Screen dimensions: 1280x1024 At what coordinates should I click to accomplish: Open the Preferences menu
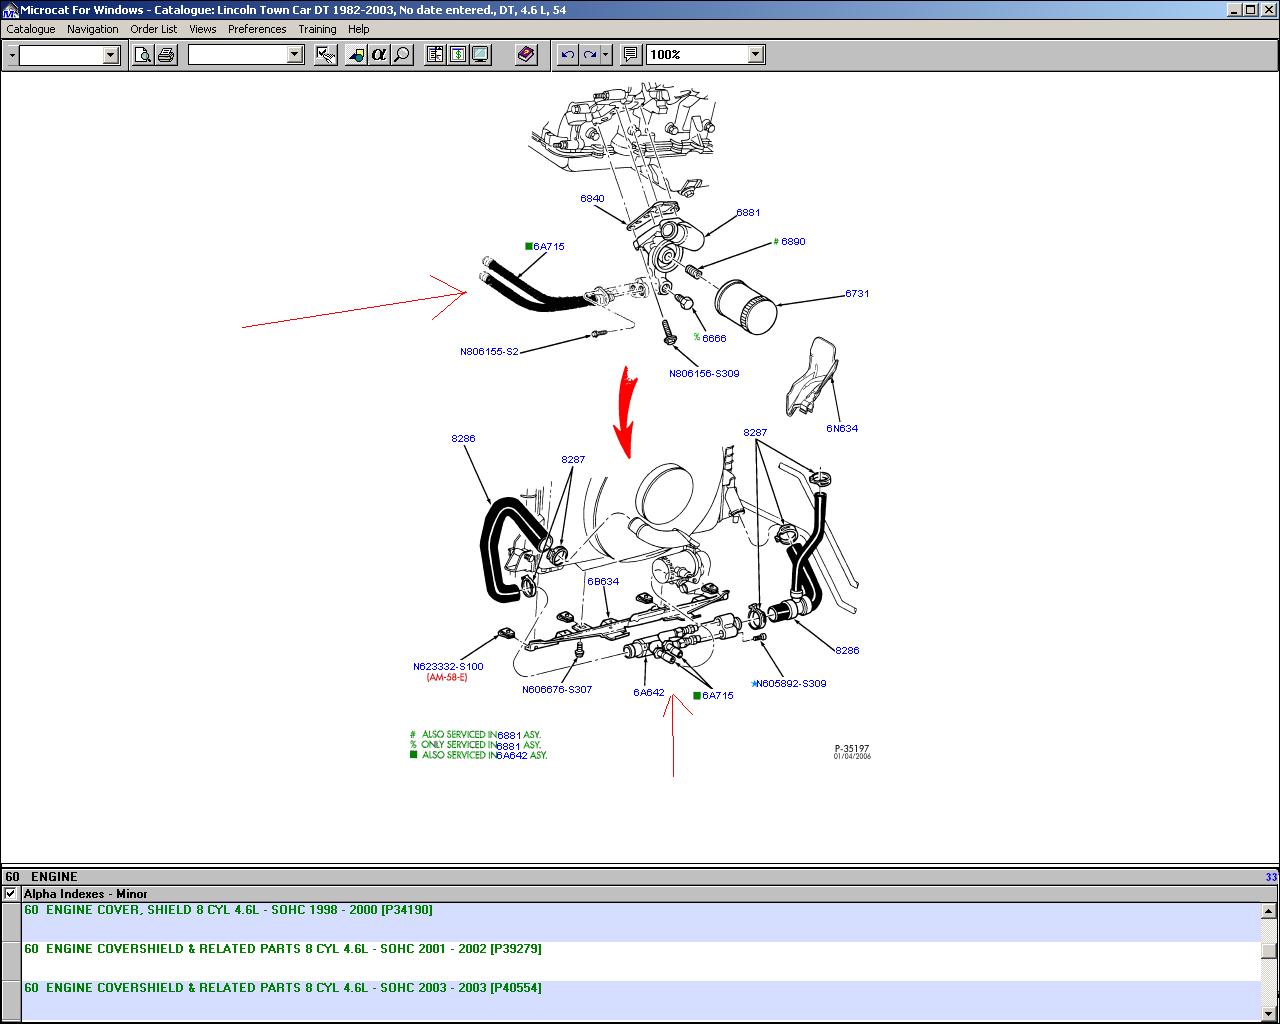257,29
